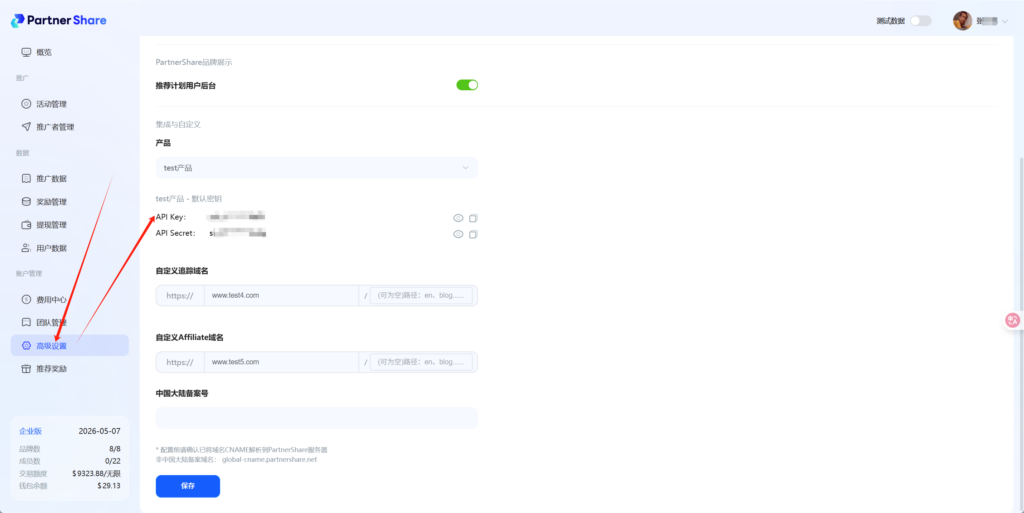Expand the 产品 dropdown showing test产品
This screenshot has height=513, width=1024.
coord(316,168)
